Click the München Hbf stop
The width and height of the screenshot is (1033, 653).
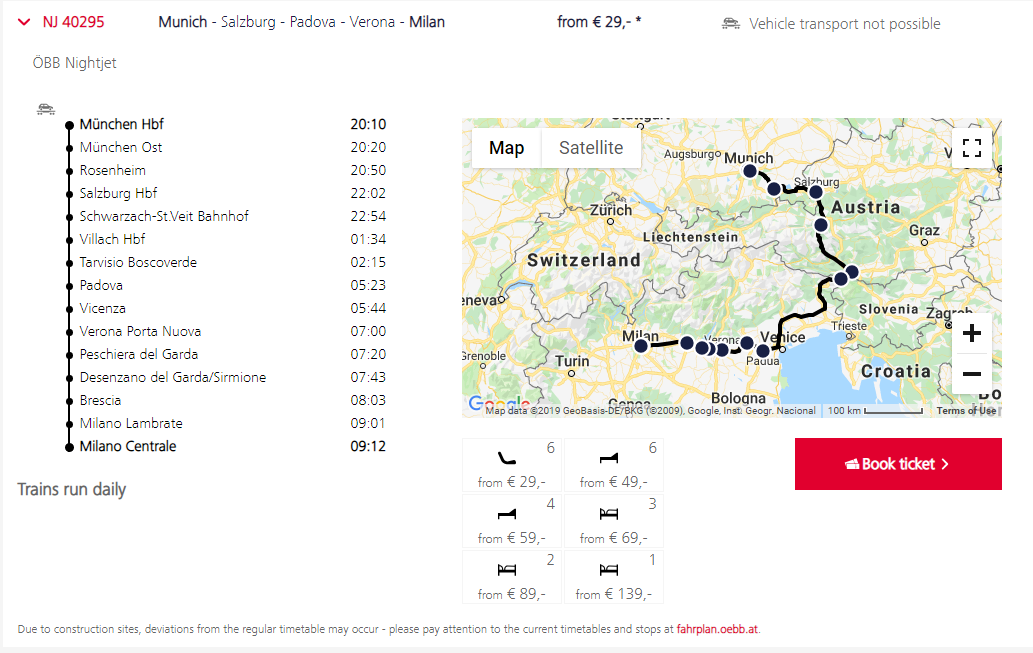121,124
